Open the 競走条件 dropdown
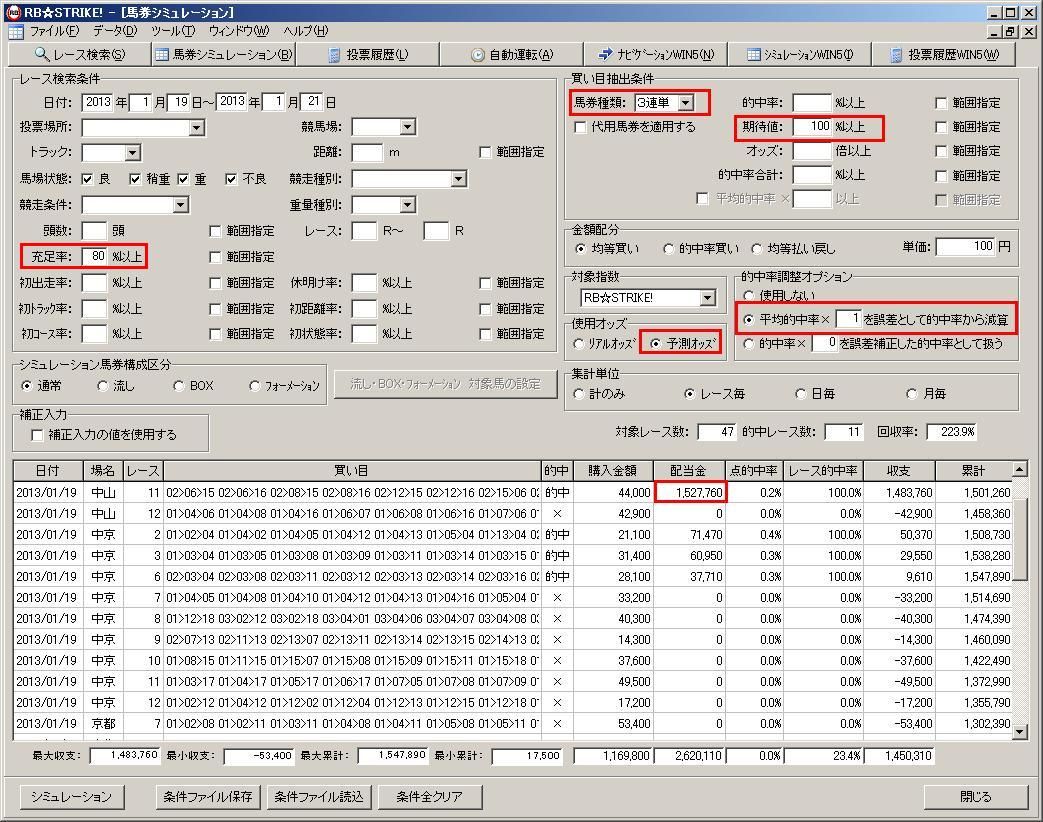This screenshot has width=1043, height=822. 180,205
